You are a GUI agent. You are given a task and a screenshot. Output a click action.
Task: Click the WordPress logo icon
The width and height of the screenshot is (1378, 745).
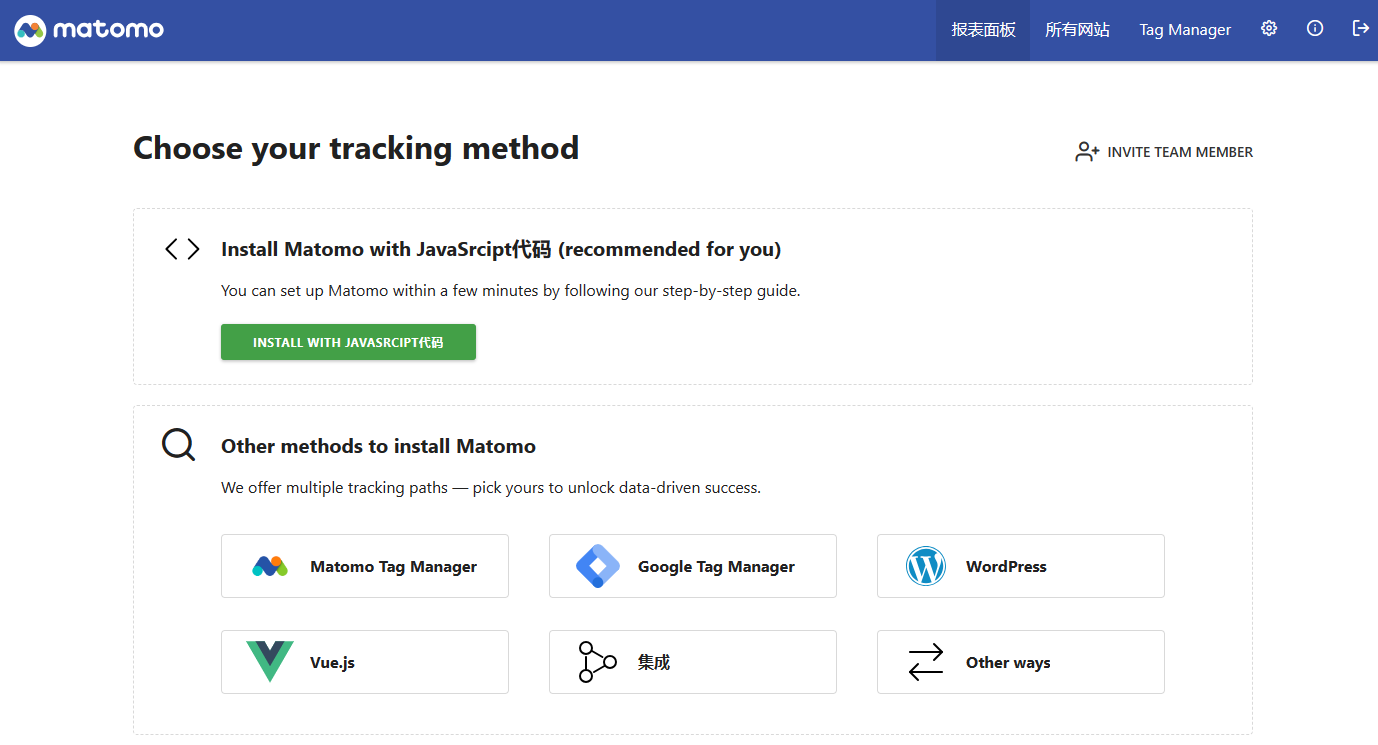926,566
